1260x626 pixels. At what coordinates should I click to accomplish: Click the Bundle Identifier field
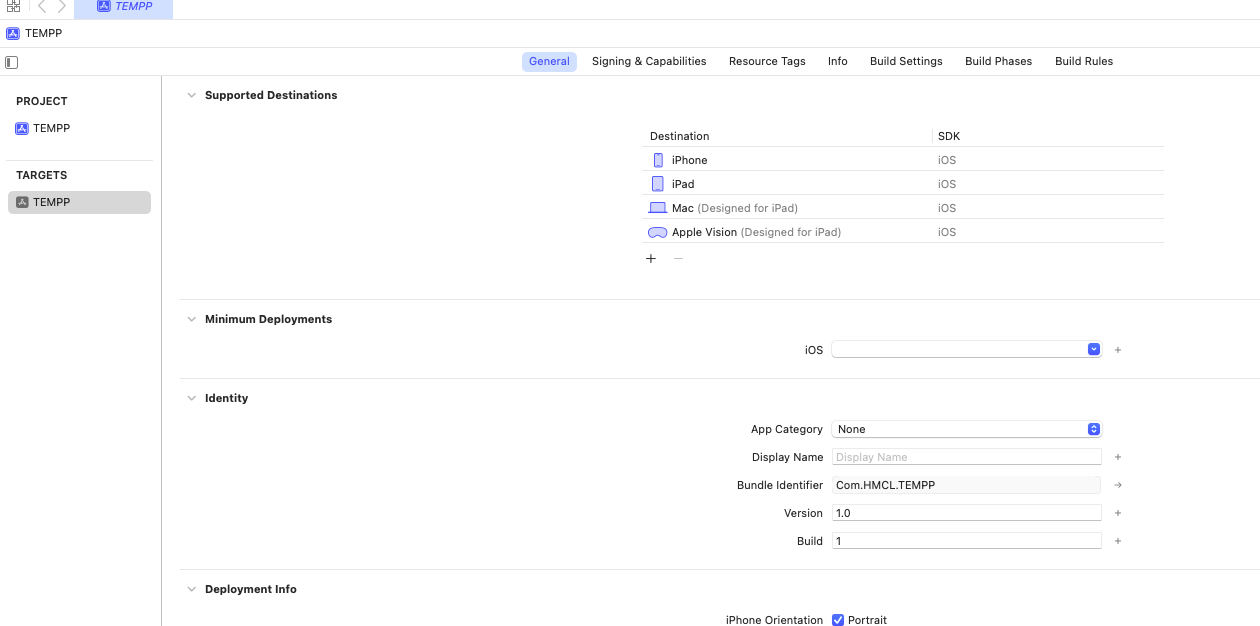(966, 485)
